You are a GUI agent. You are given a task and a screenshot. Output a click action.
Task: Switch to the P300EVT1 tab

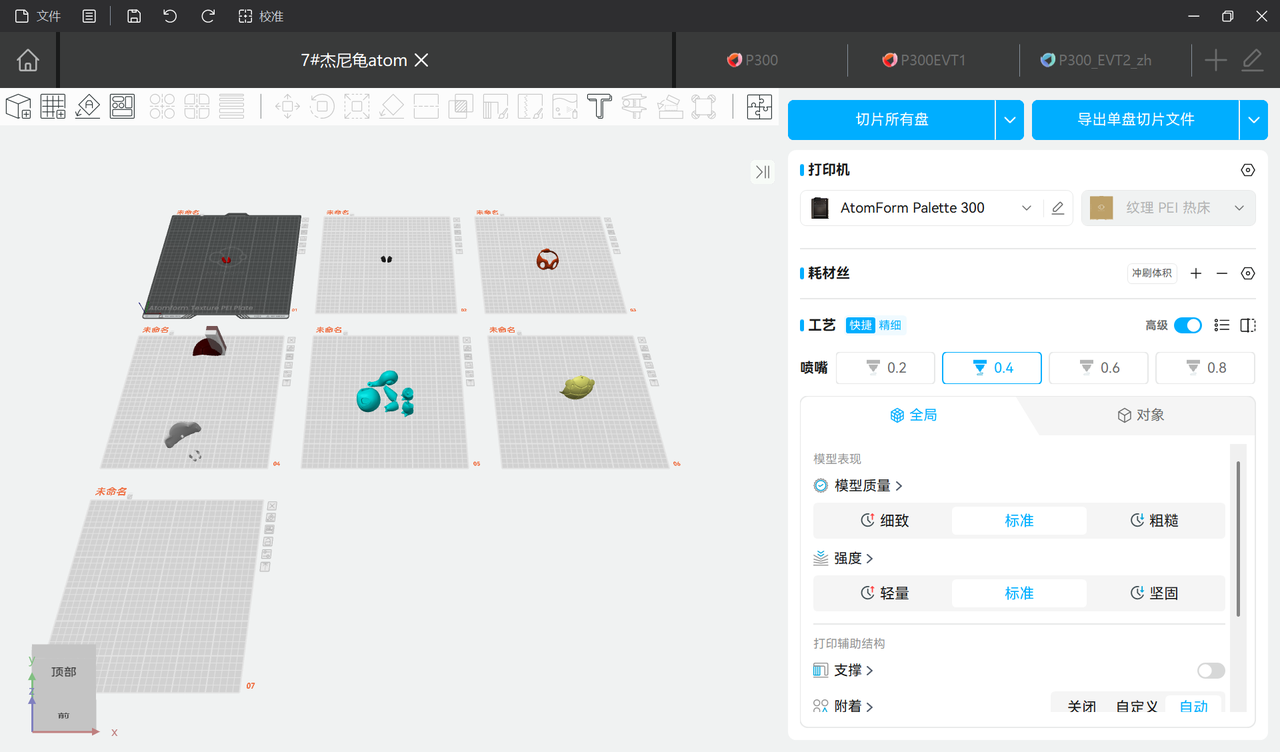pyautogui.click(x=923, y=60)
